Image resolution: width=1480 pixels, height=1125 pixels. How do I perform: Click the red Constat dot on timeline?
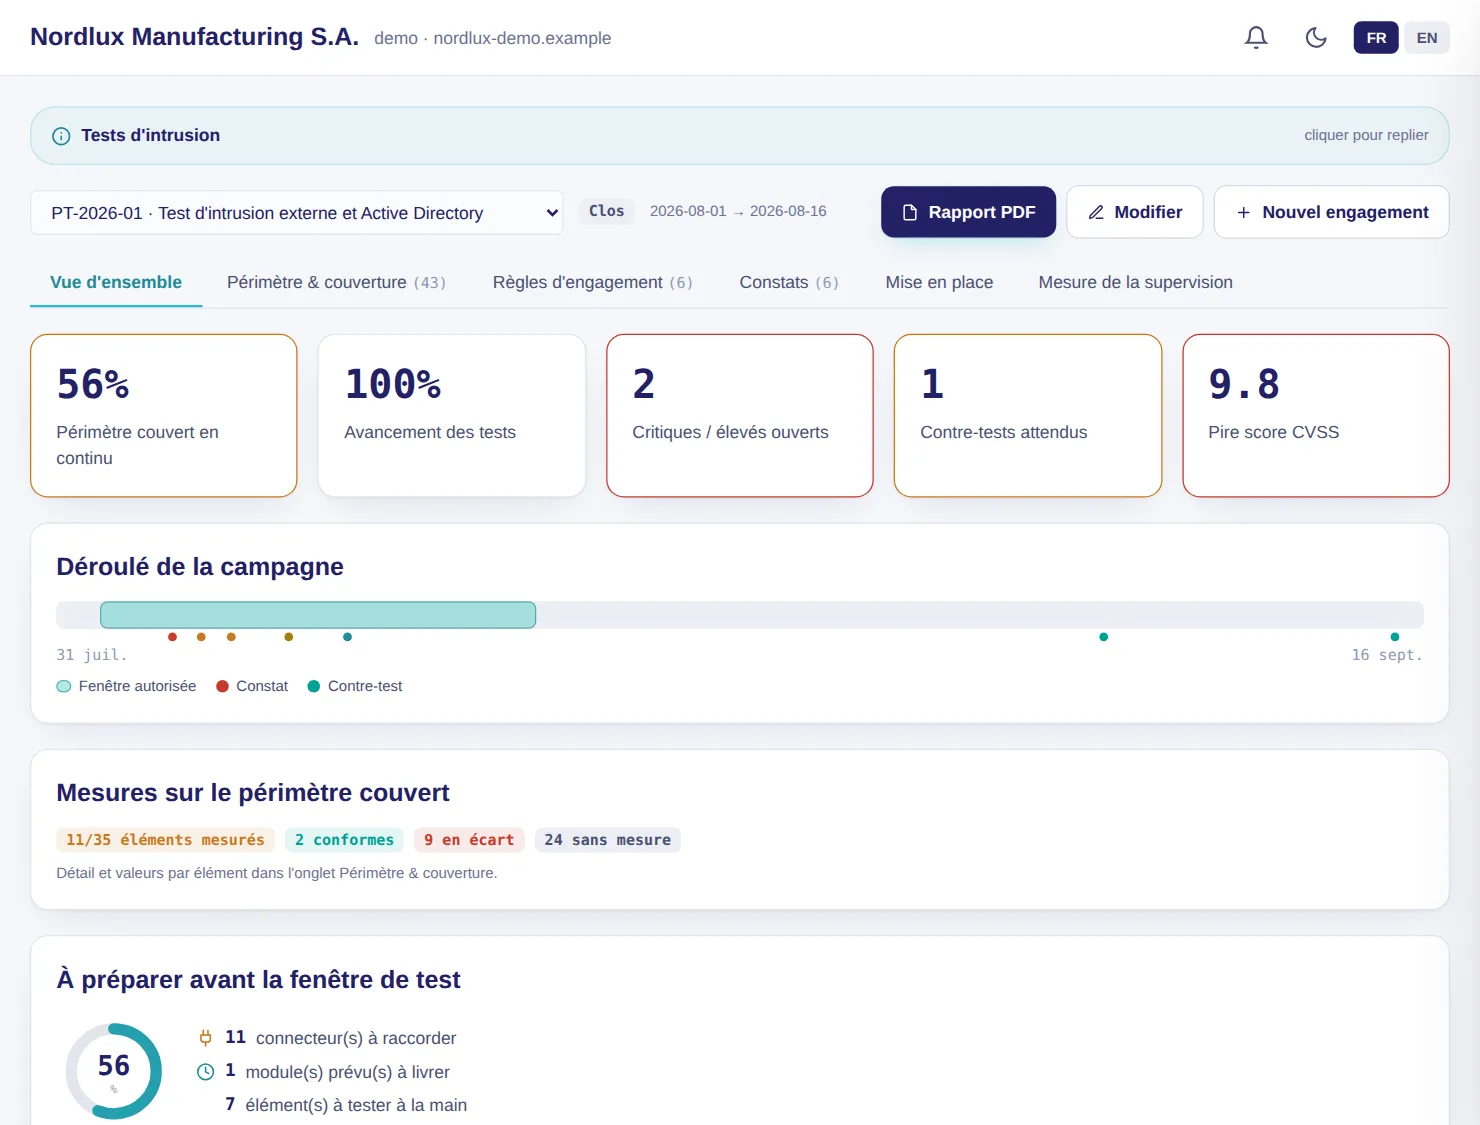173,637
